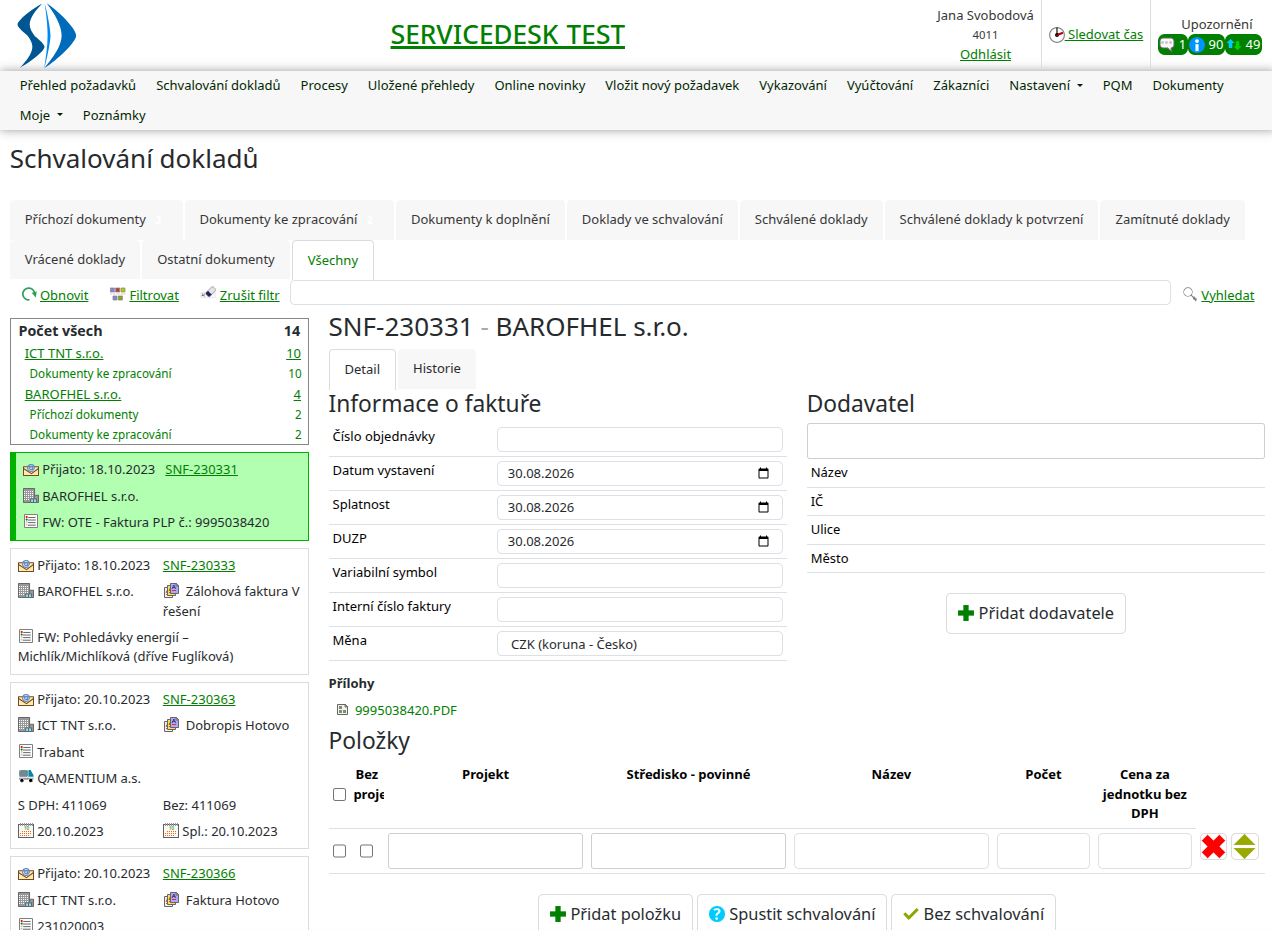Open the 9995038420.PDF attachment link
Screen dimensions: 1272x930
pos(406,711)
